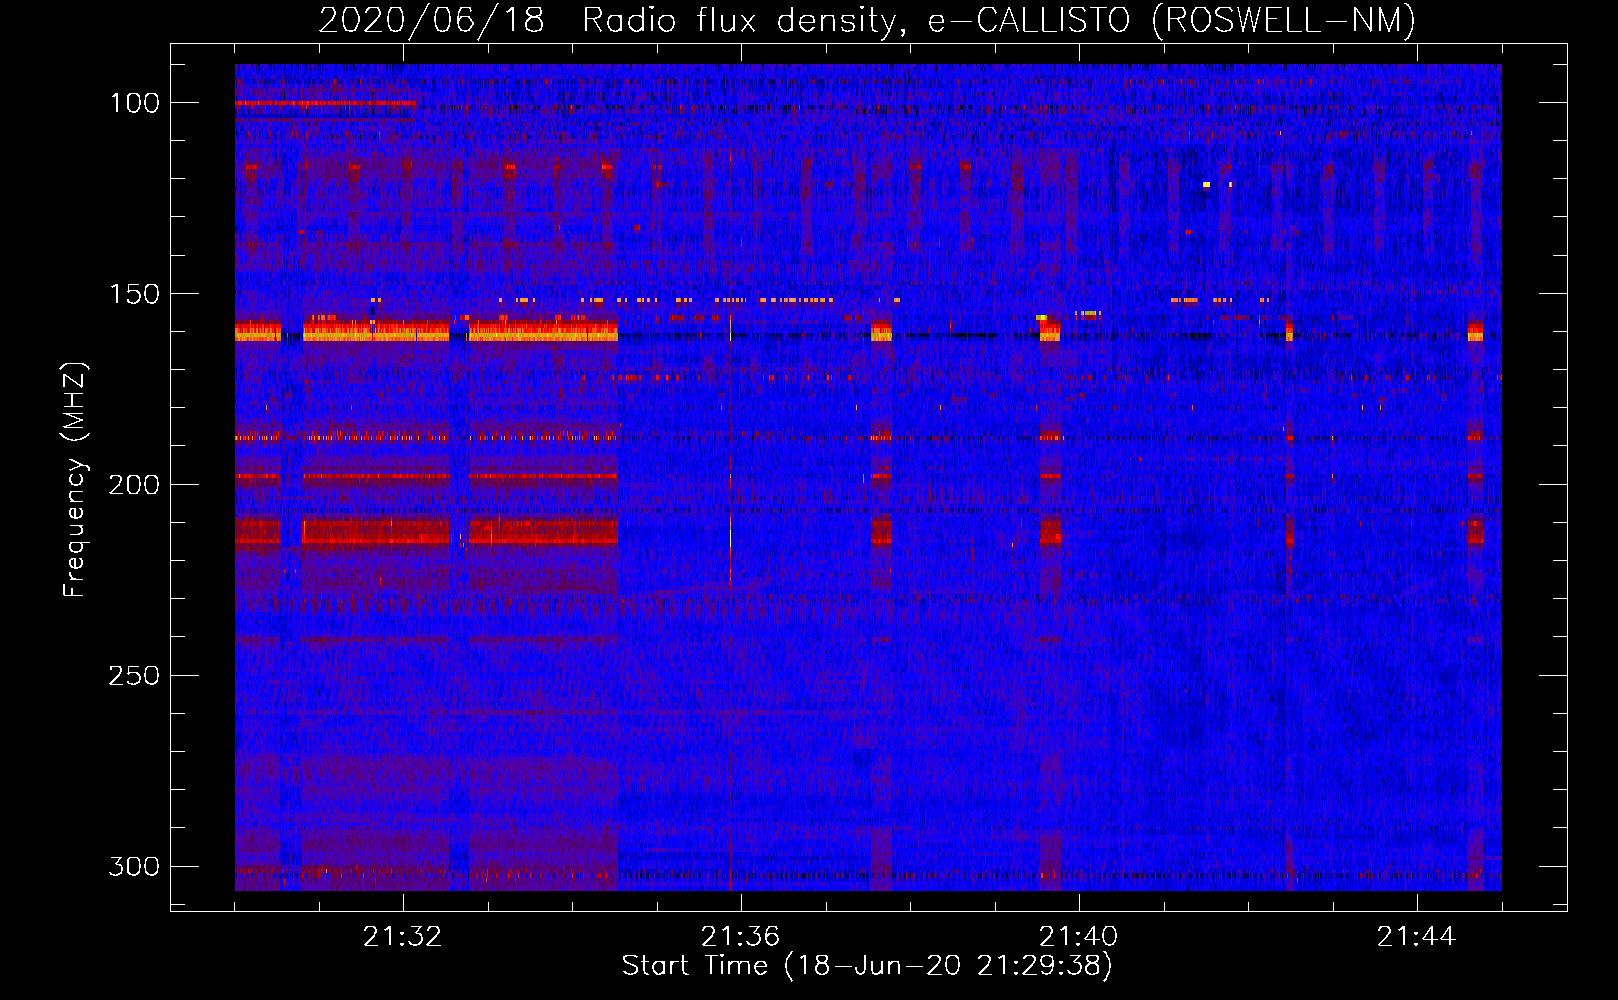
Task: Select the 300 MHz frequency axis label
Action: (135, 866)
